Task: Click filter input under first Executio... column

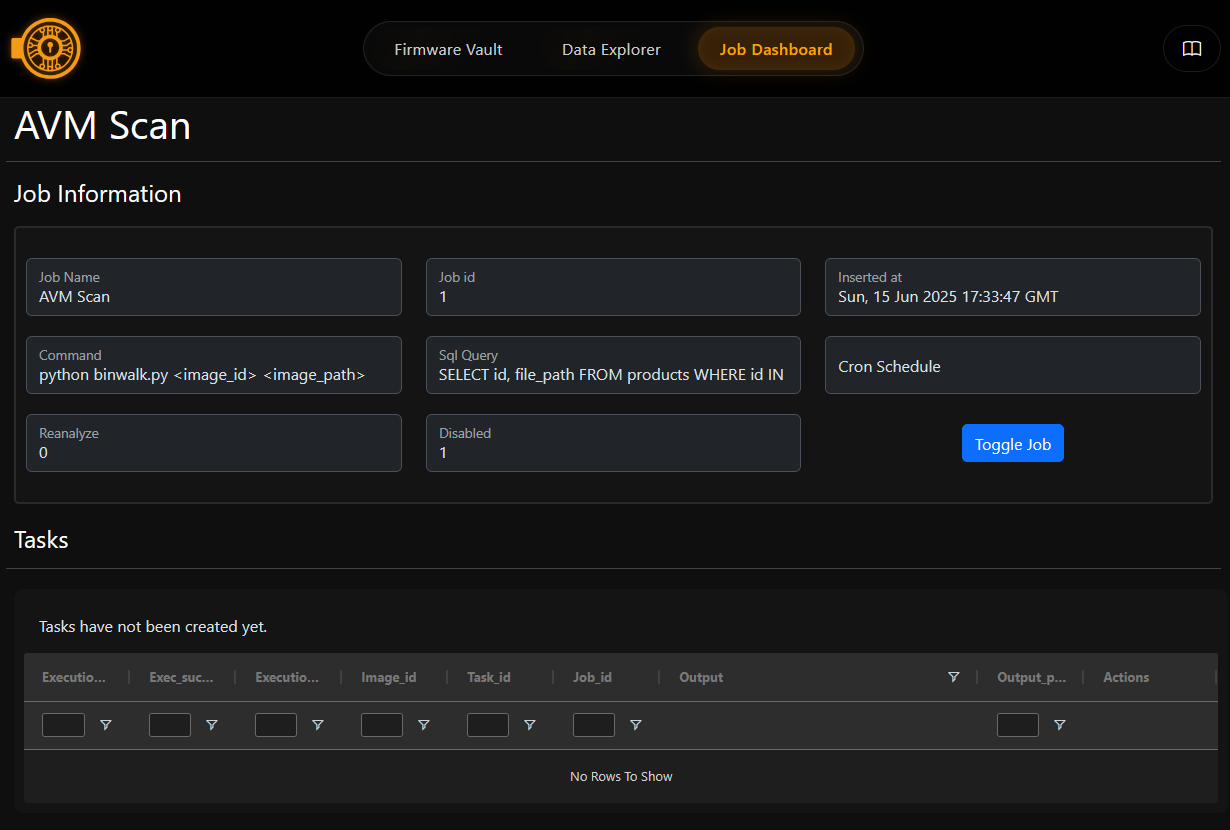Action: (64, 725)
